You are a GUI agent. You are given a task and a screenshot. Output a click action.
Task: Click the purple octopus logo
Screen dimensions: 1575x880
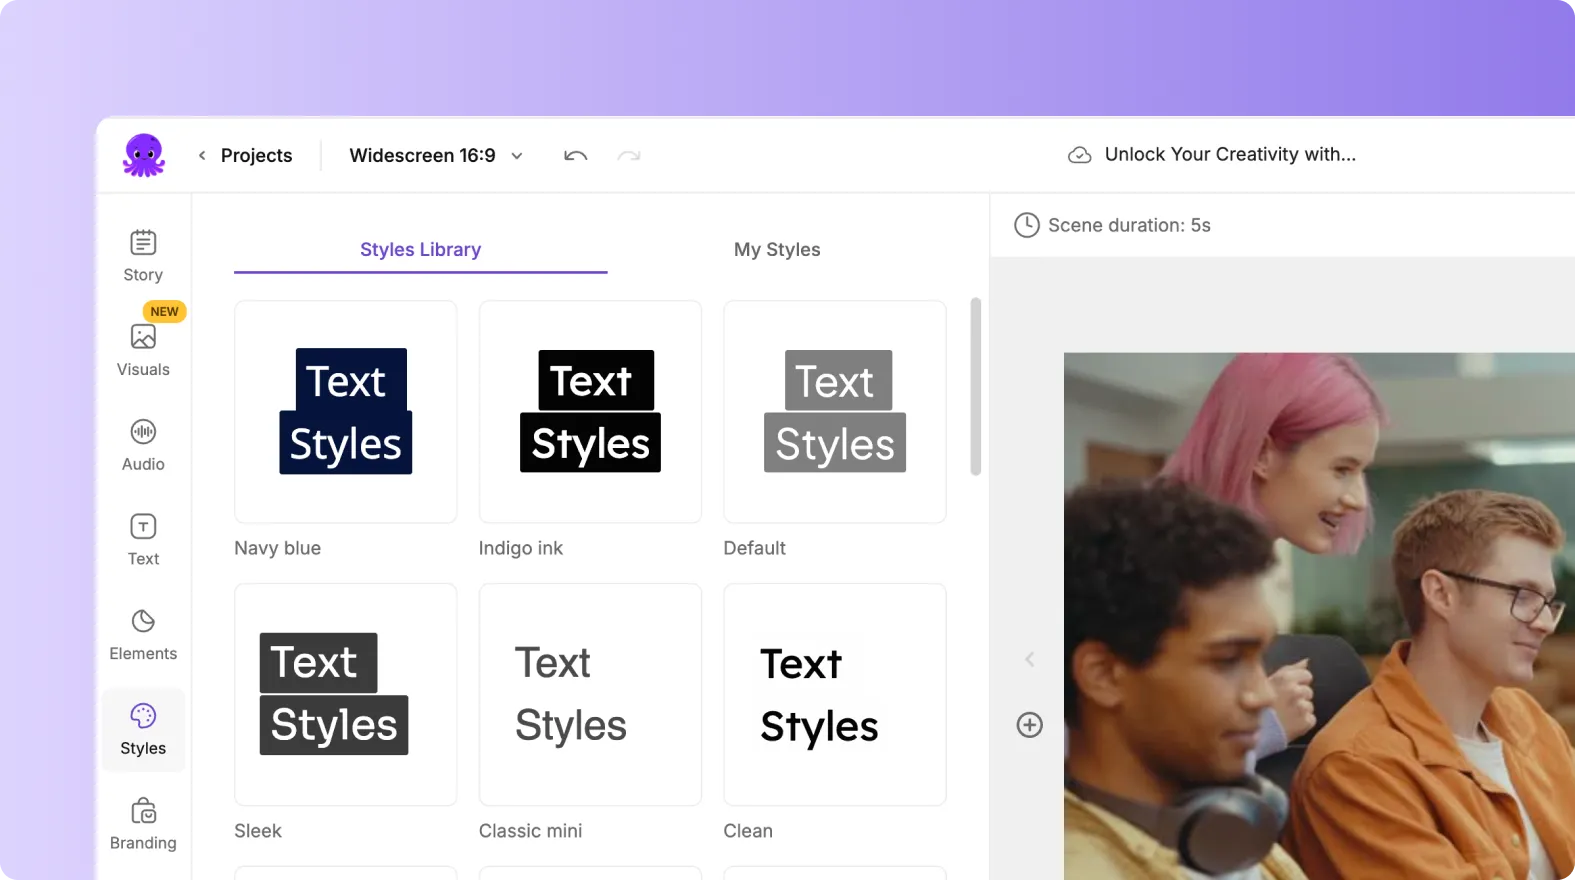pos(144,155)
